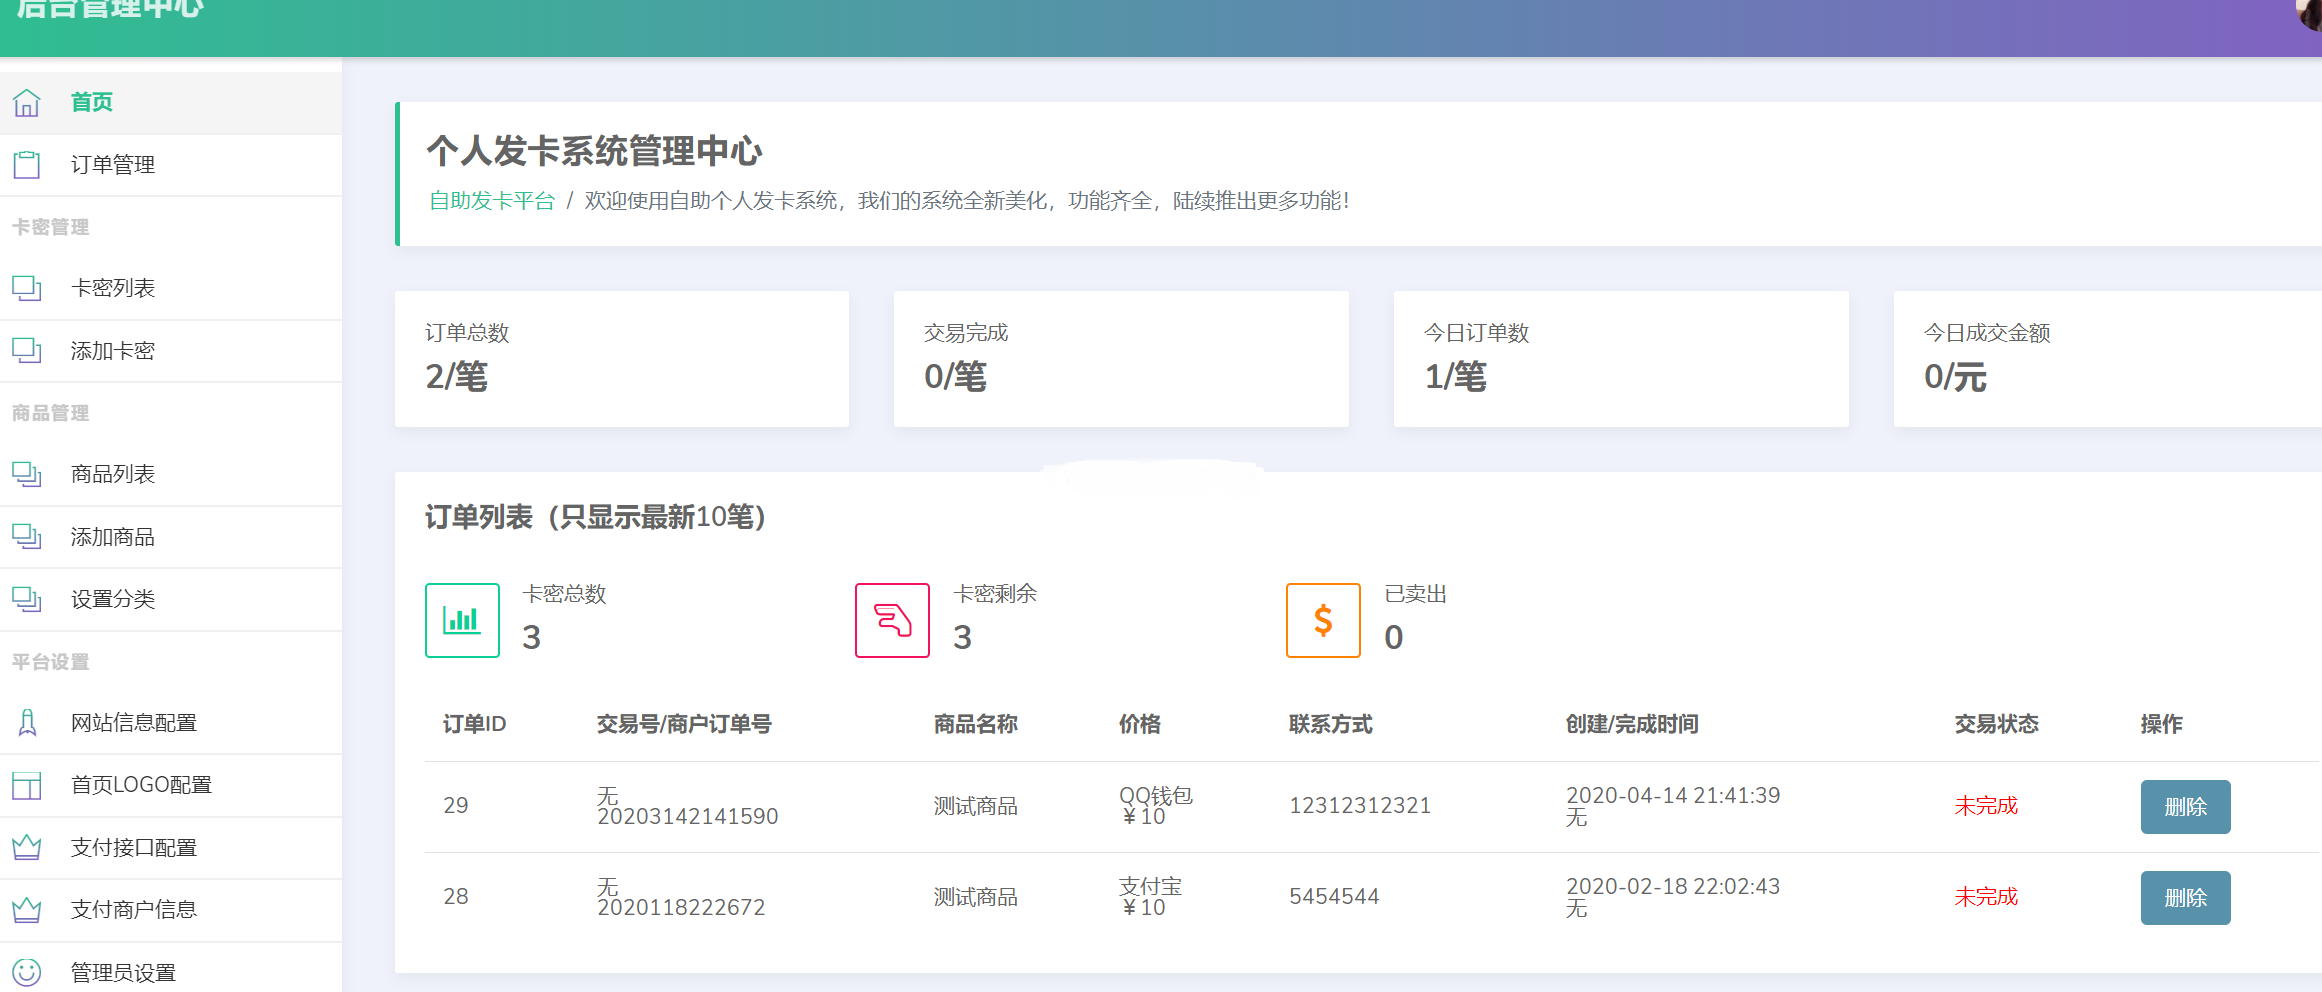Viewport: 2322px width, 992px height.
Task: Click the rocket icon beside 网站信息配置
Action: [27, 723]
